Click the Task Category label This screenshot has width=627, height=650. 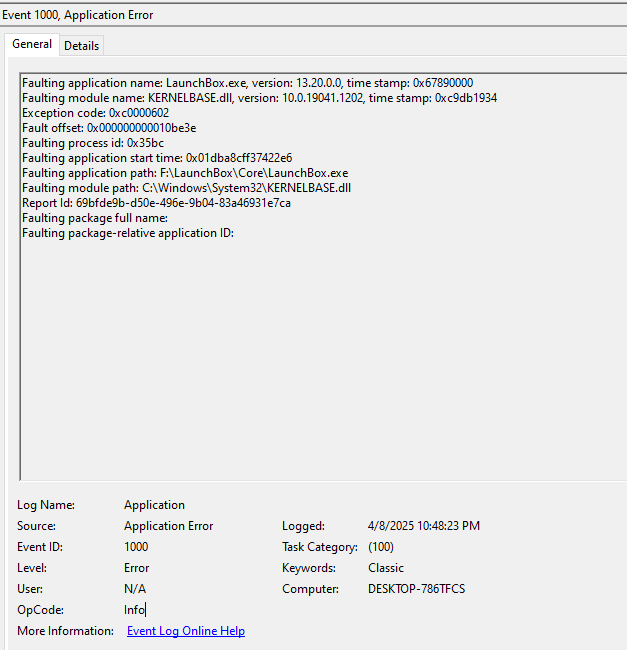coord(320,547)
